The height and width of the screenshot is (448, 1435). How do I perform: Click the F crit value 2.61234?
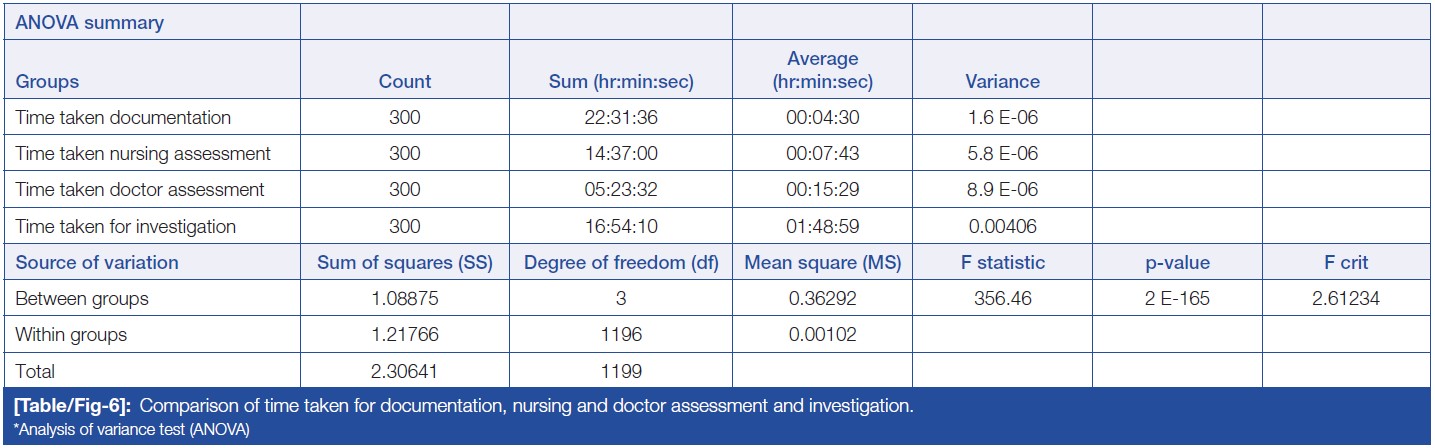coord(1346,299)
